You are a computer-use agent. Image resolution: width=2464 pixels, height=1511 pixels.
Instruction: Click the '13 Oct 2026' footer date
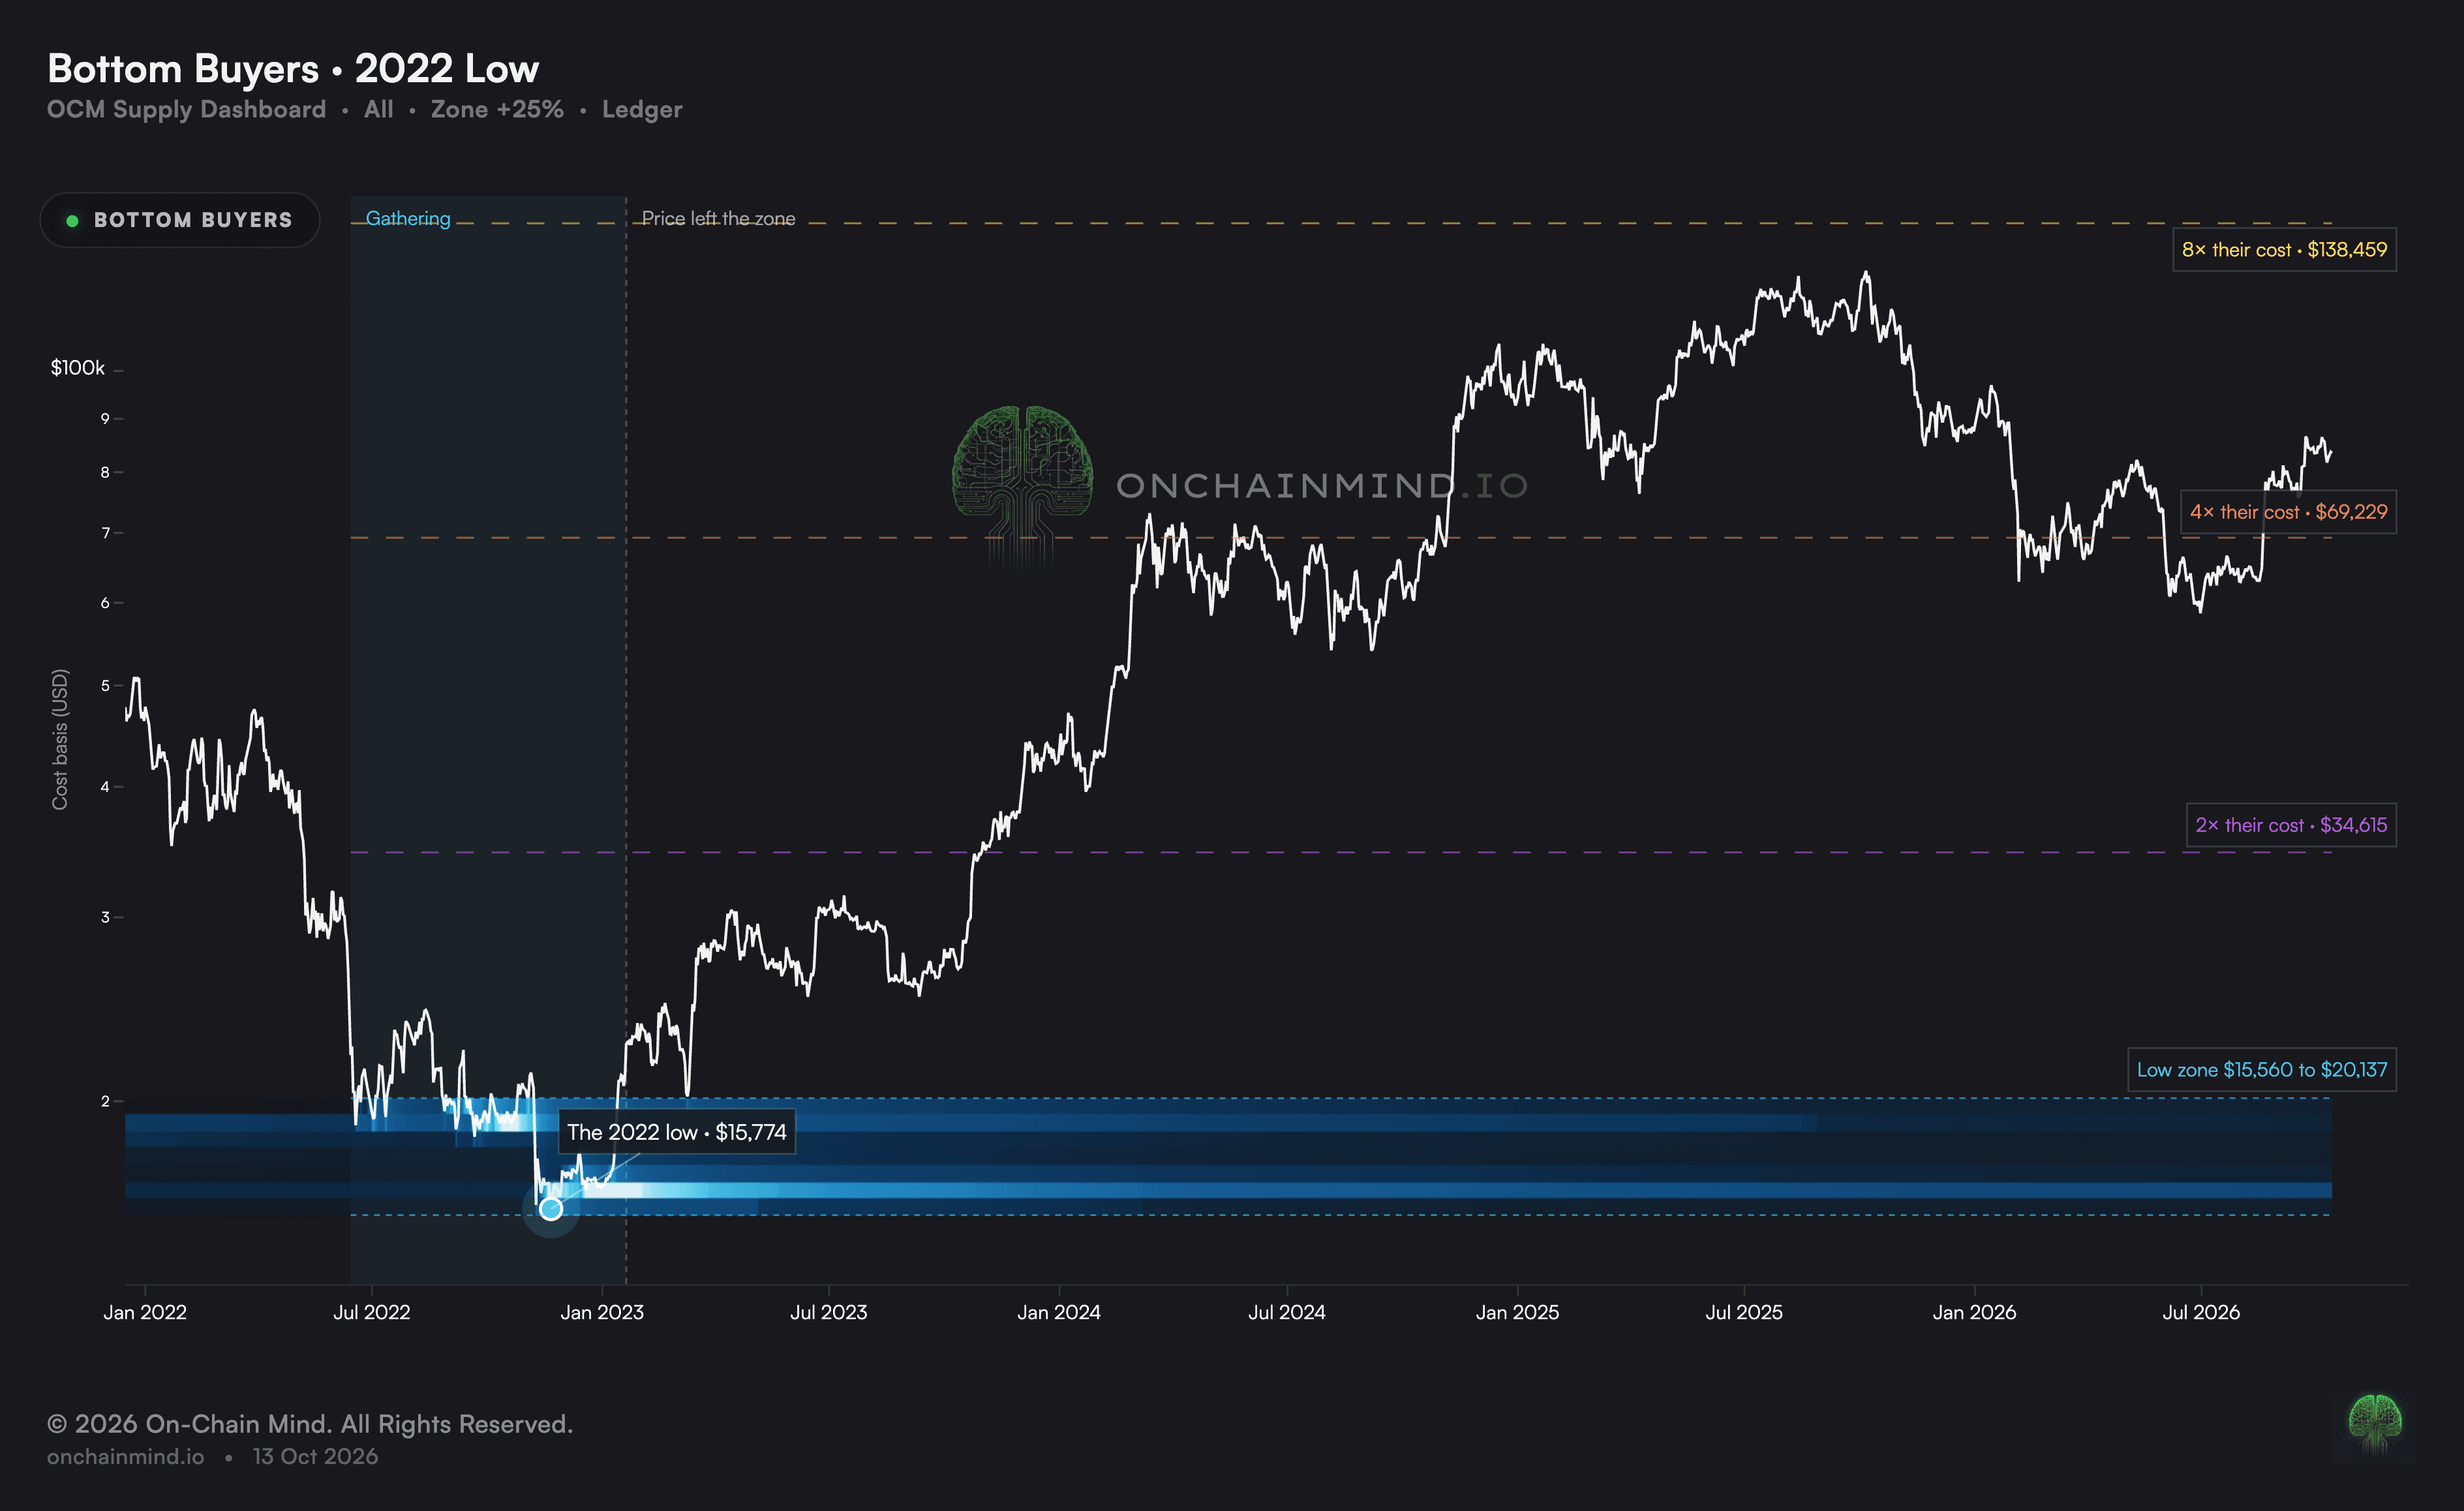(x=316, y=1457)
